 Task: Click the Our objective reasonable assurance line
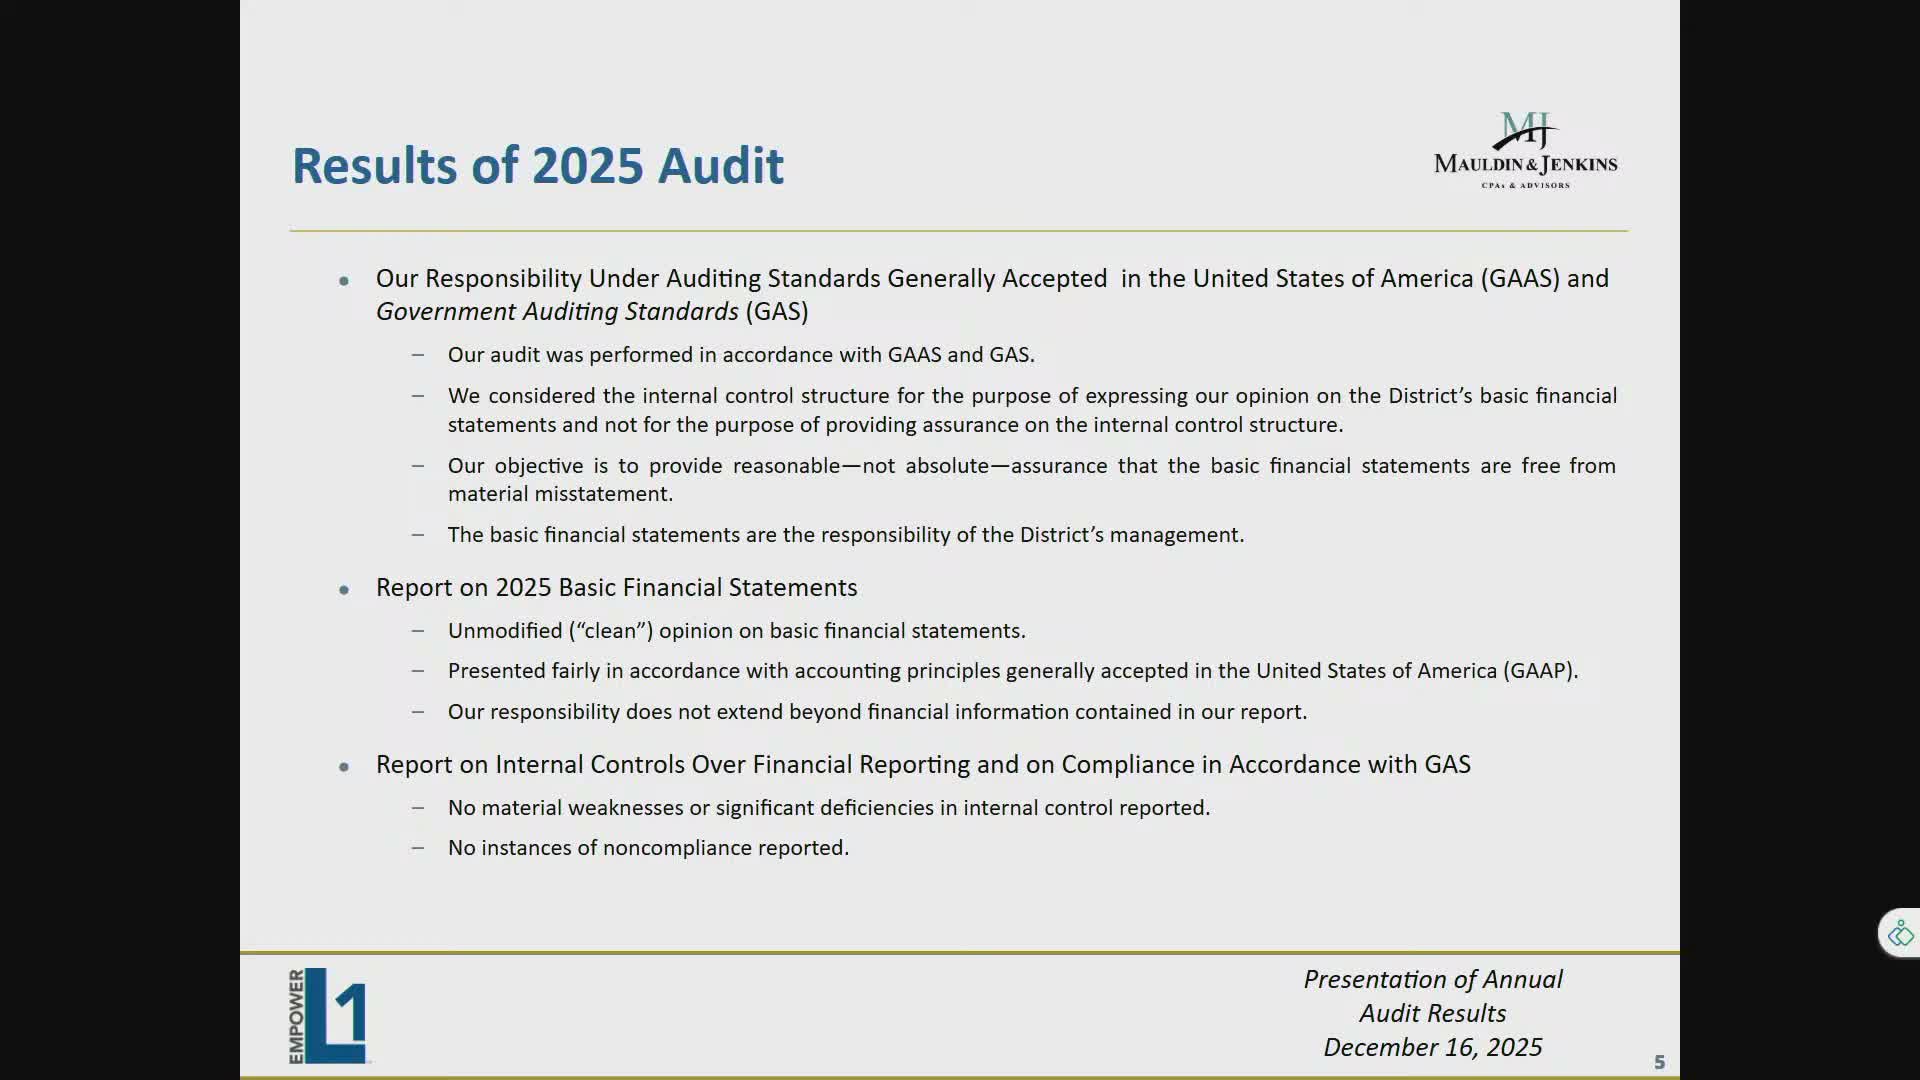coord(1030,466)
